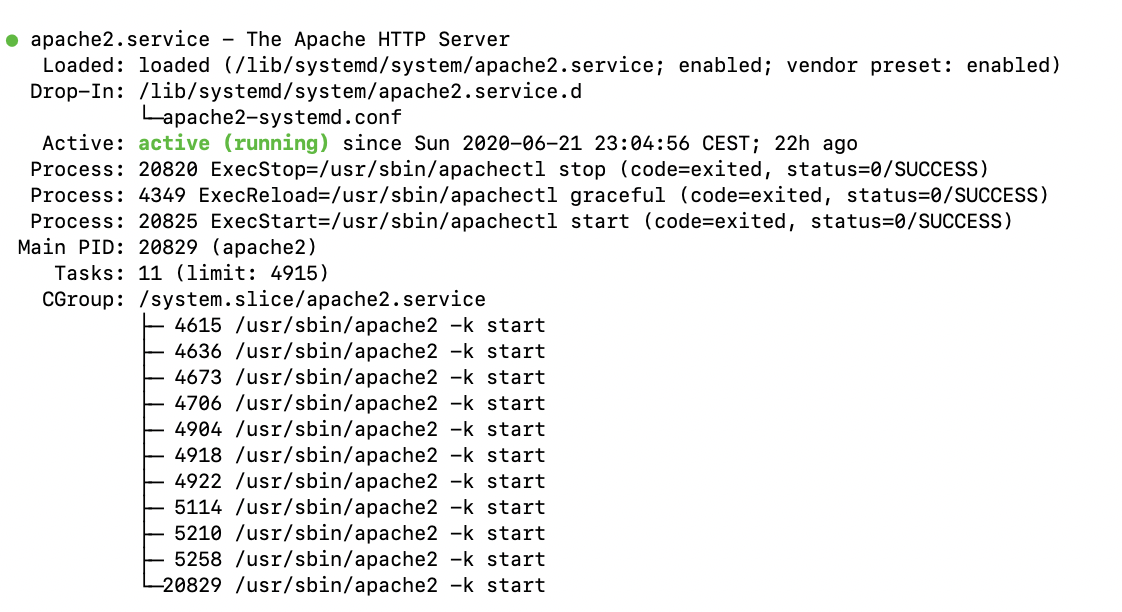Viewport: 1122px width, 612px height.
Task: Select the process entry with PID 4636
Action: click(x=359, y=352)
